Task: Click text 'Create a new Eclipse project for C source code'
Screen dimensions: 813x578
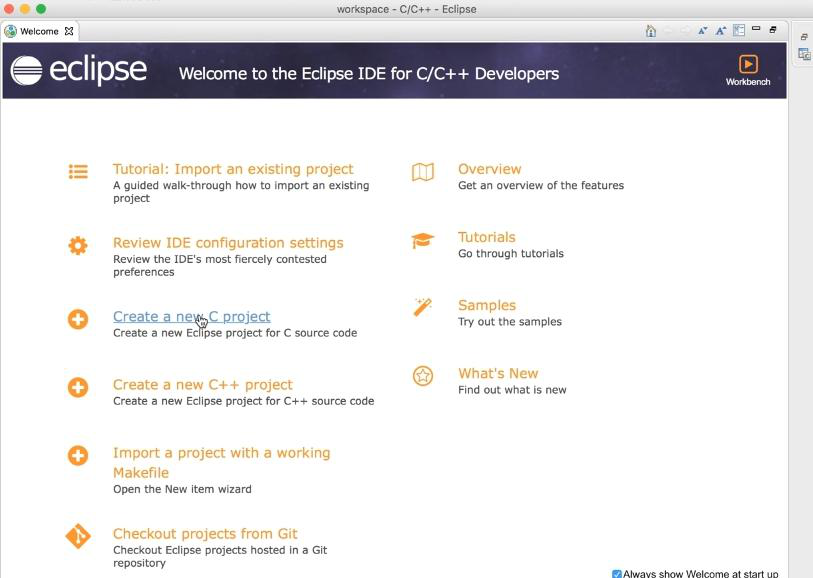Action: tap(235, 333)
